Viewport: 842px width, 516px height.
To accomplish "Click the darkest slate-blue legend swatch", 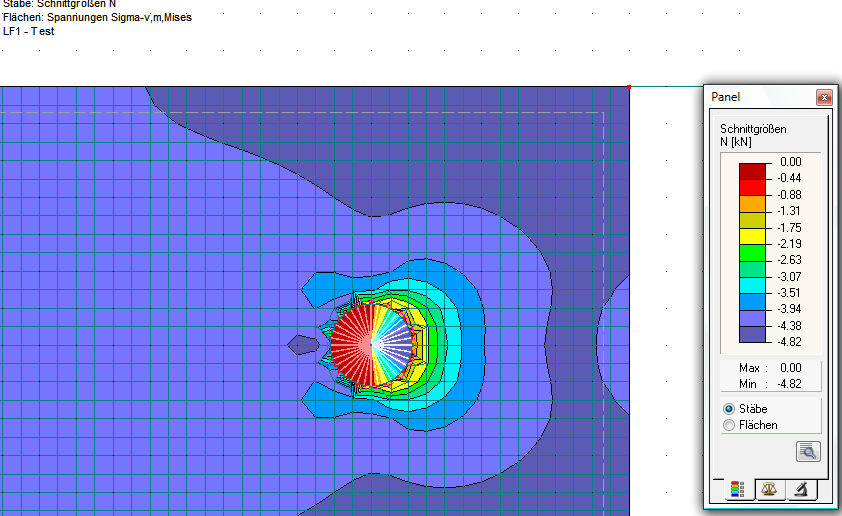I will coord(752,335).
